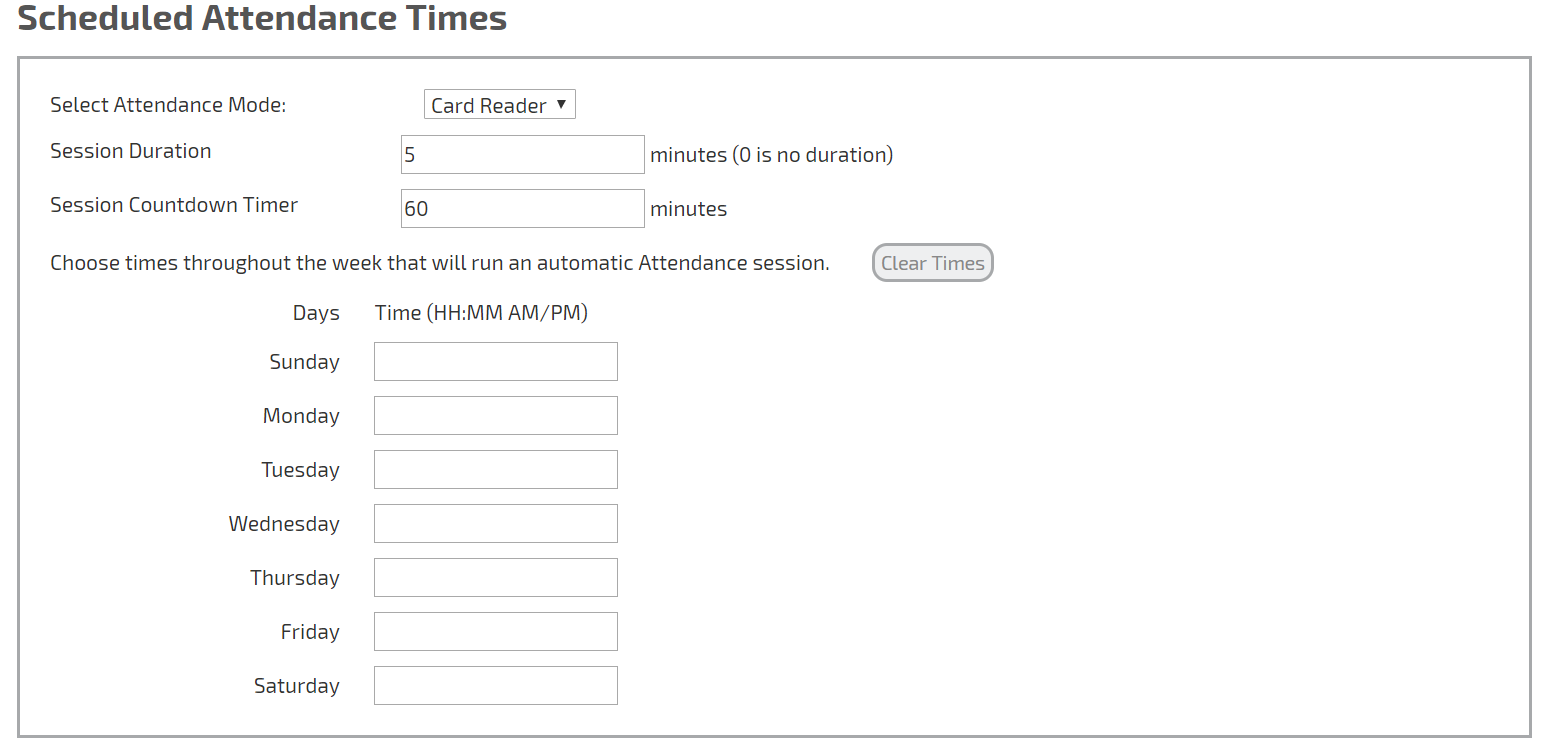Click the Select Attendance Mode label
1554x748 pixels.
168,105
